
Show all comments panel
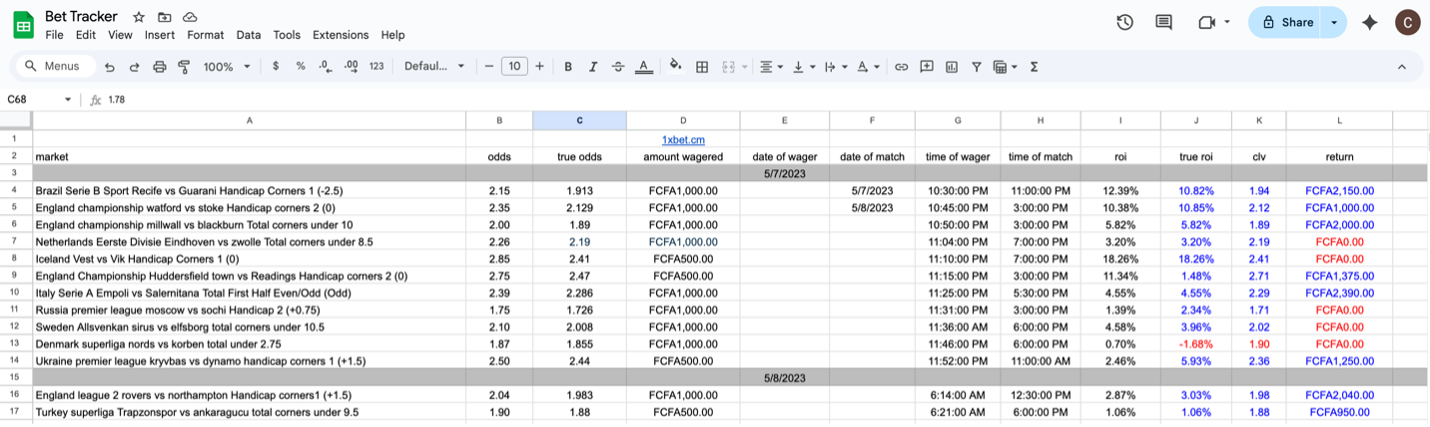[1163, 22]
